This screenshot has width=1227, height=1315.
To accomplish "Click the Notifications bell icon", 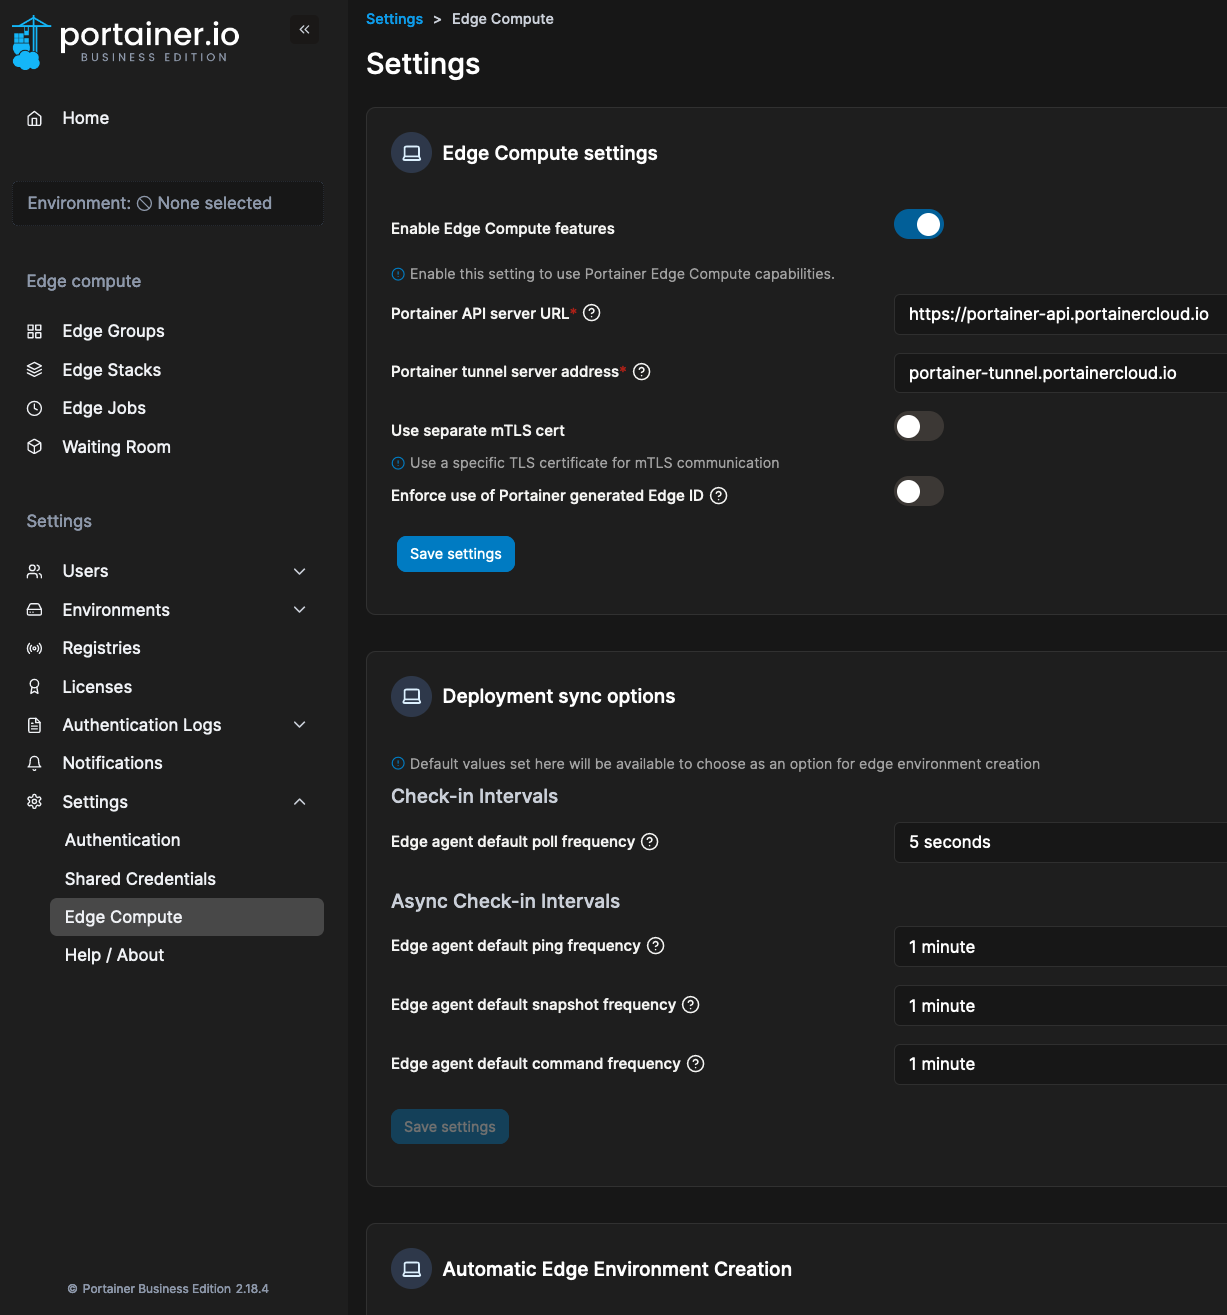I will tap(35, 763).
